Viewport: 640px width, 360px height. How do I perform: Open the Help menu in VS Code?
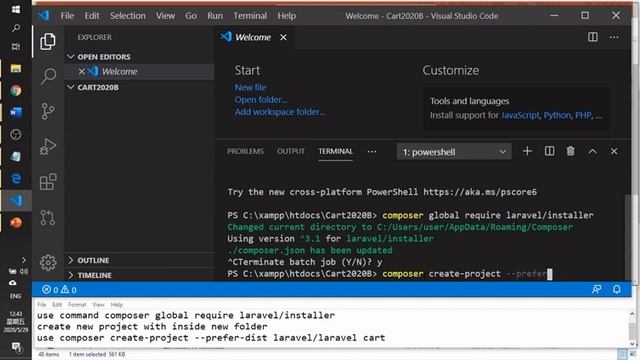[x=287, y=16]
